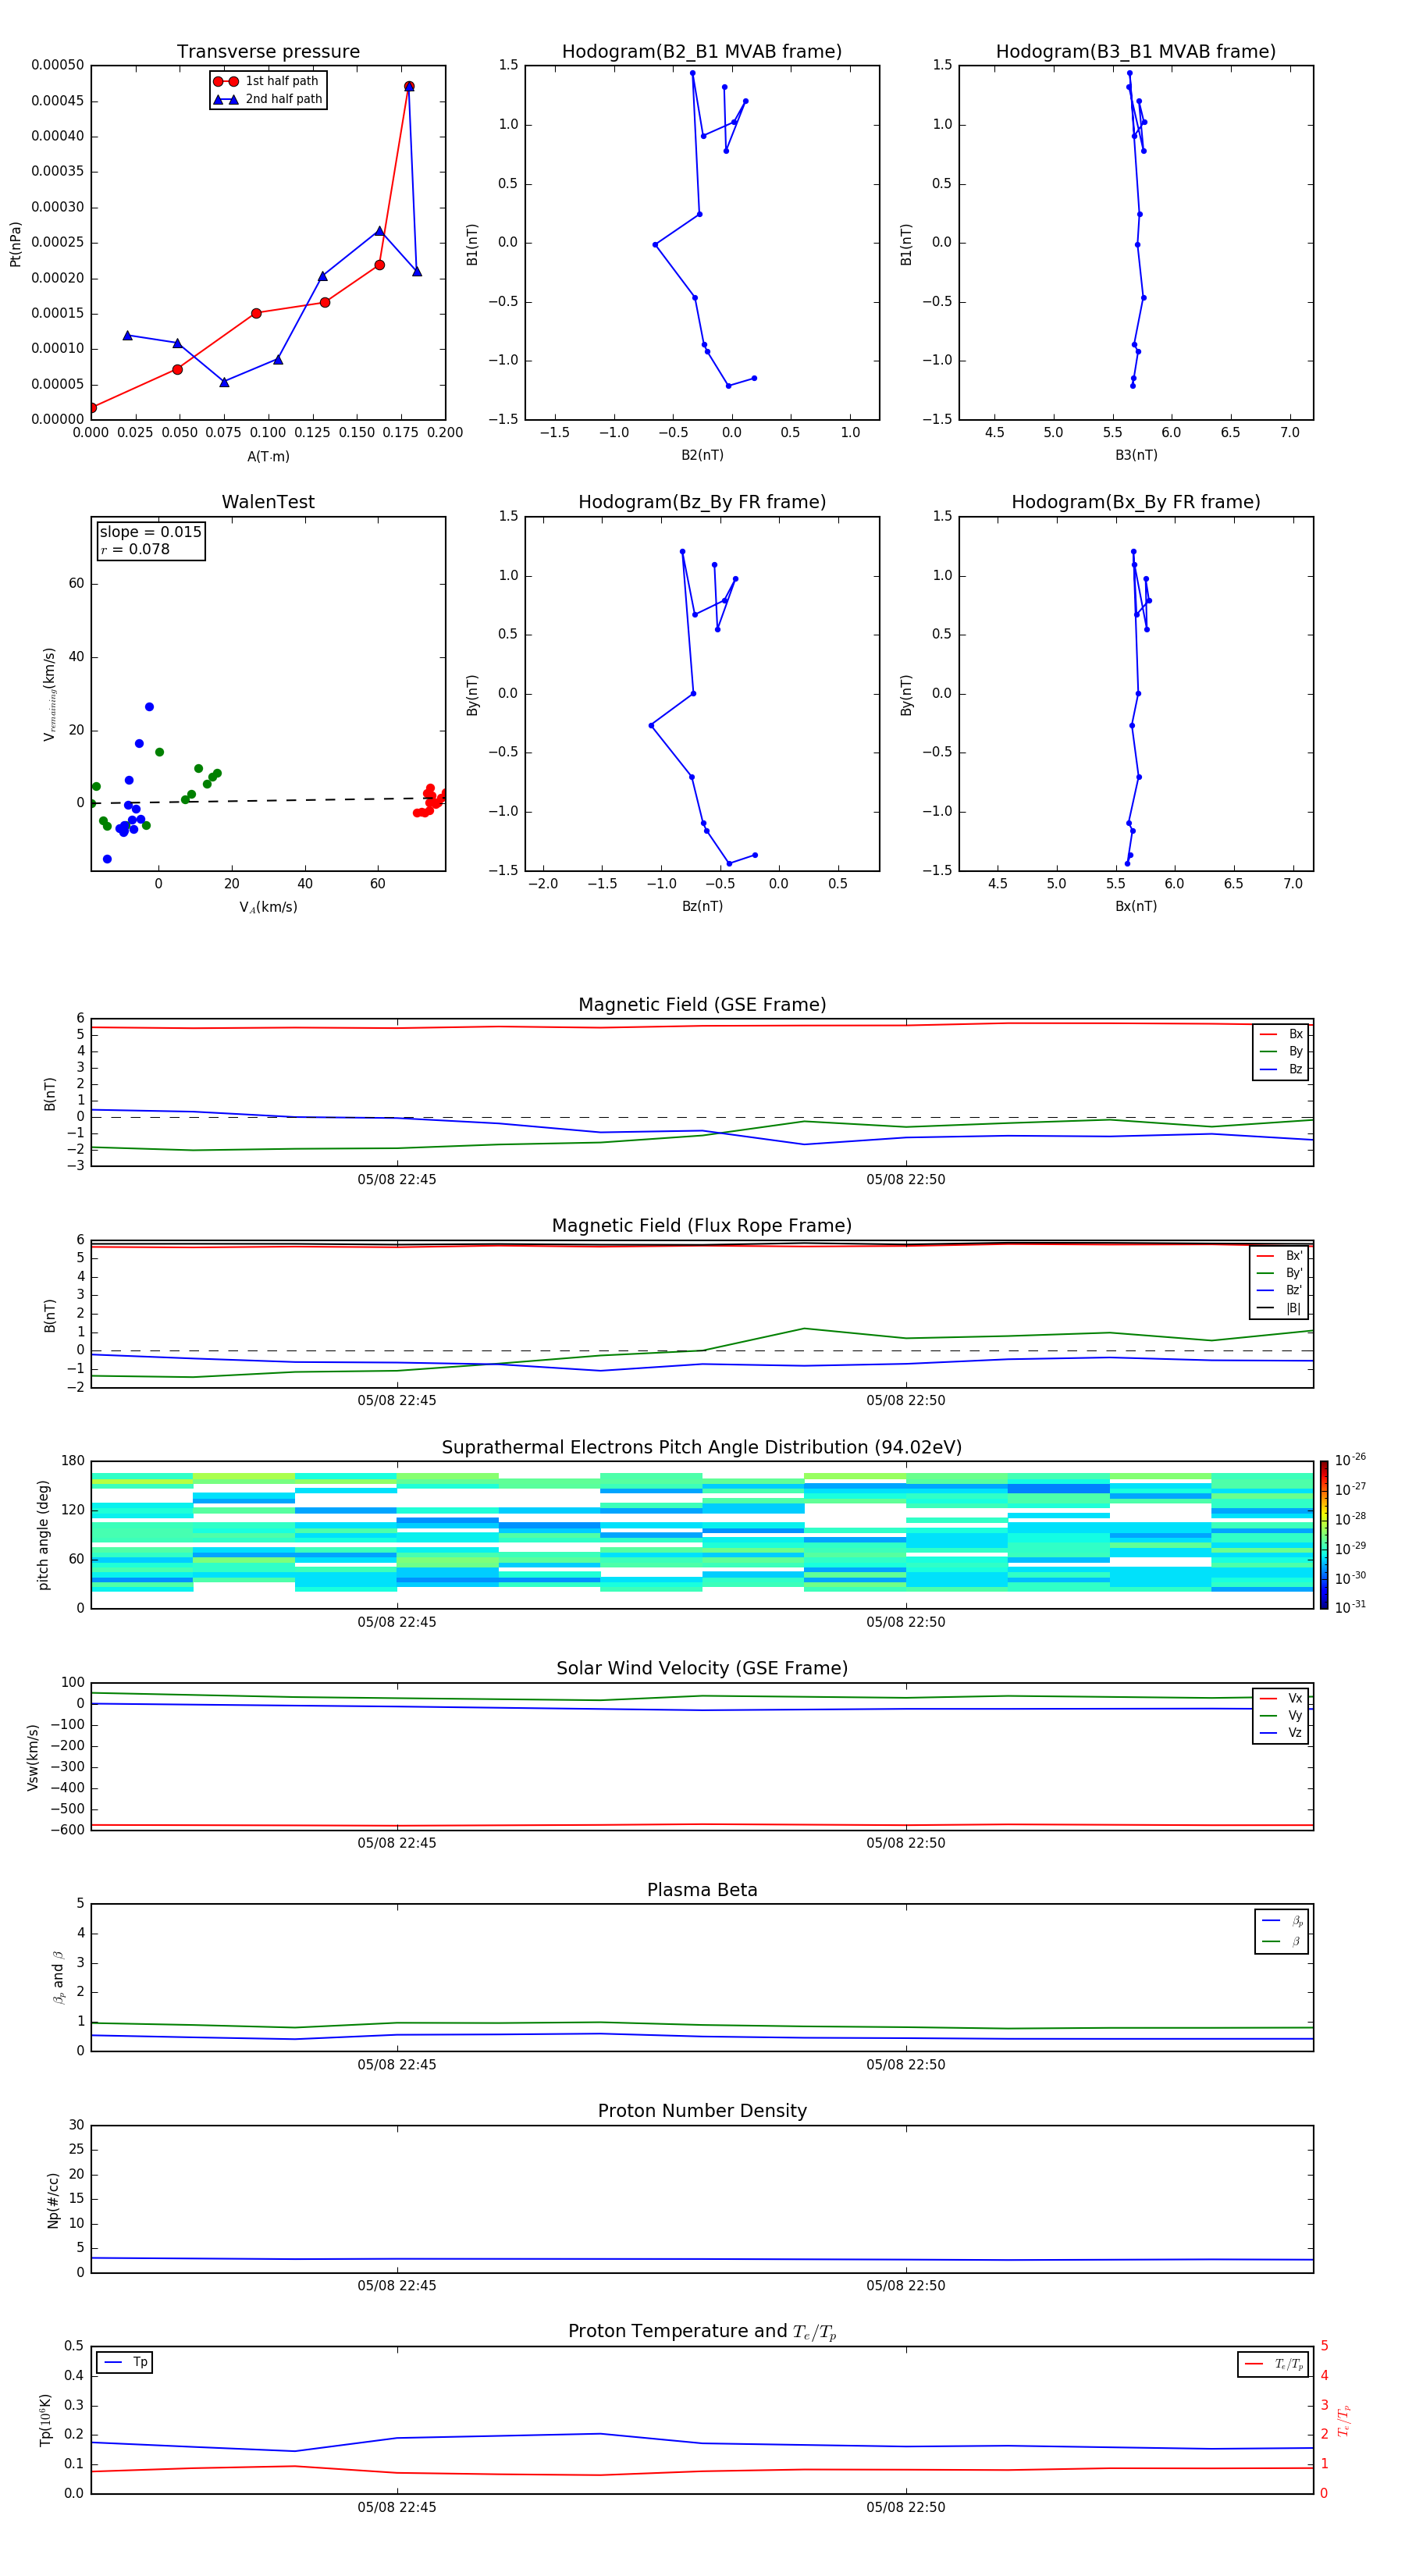1405x2576 pixels.
Task: Click the 'Hodogram(B2_B1 MVAB frame)' title
Action: click(x=702, y=52)
